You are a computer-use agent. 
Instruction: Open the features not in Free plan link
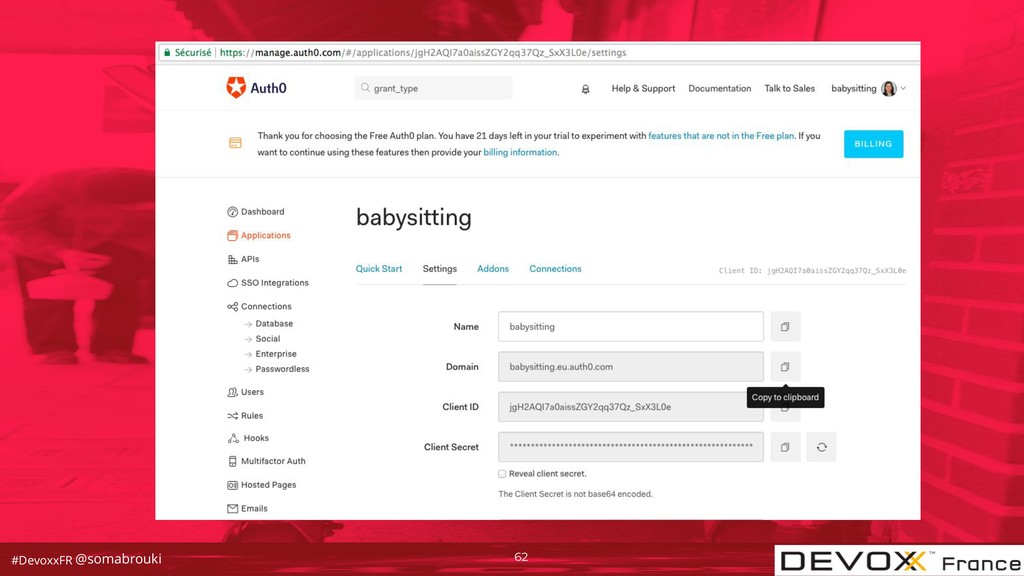pos(721,136)
